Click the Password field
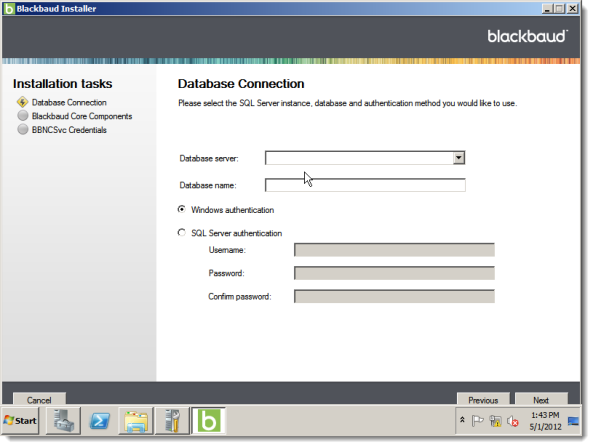This screenshot has height=447, width=593. (x=394, y=273)
